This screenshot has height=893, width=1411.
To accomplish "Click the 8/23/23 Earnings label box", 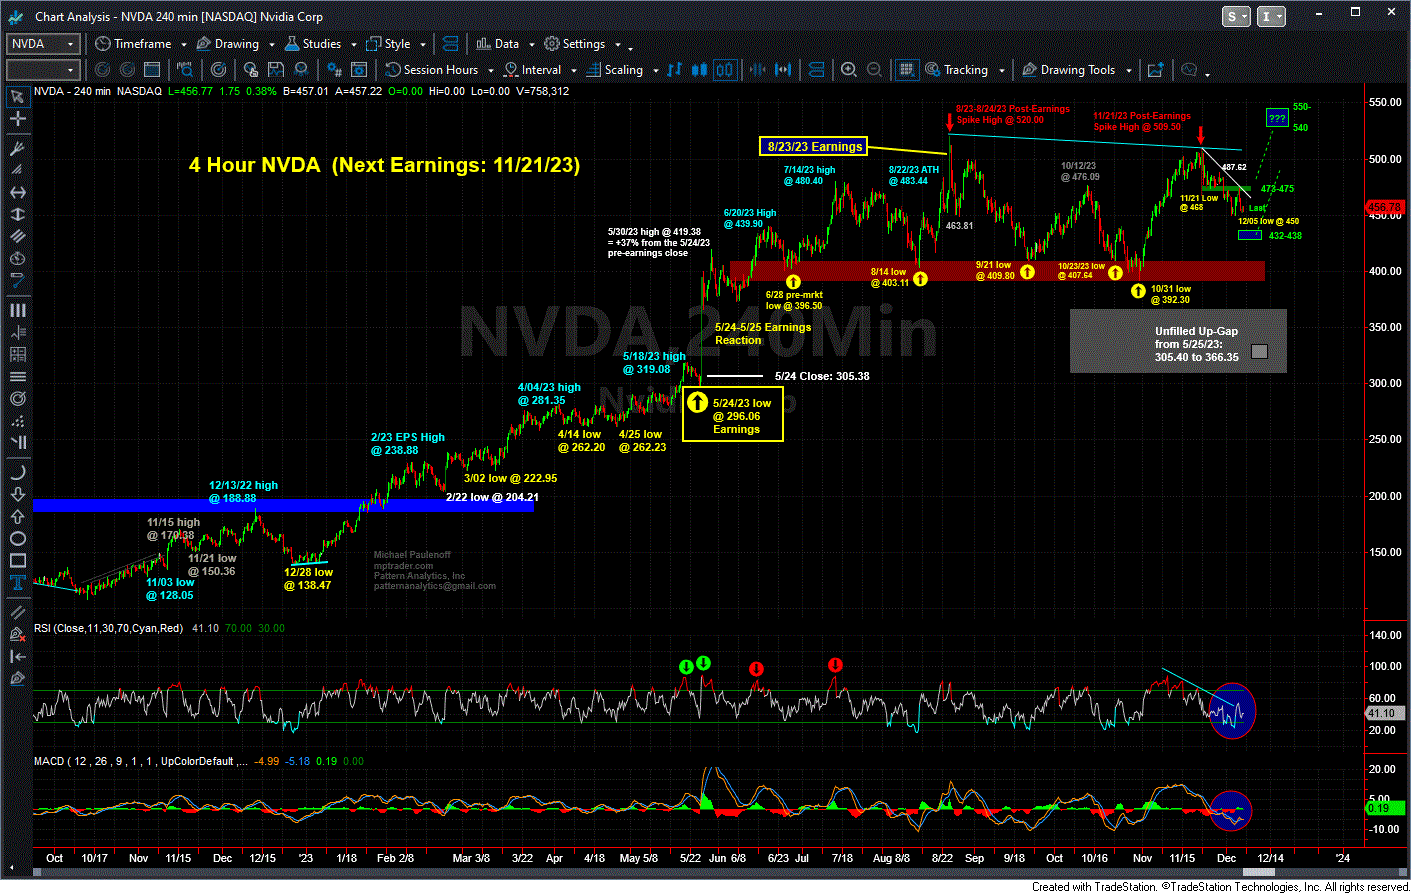I will 814,146.
